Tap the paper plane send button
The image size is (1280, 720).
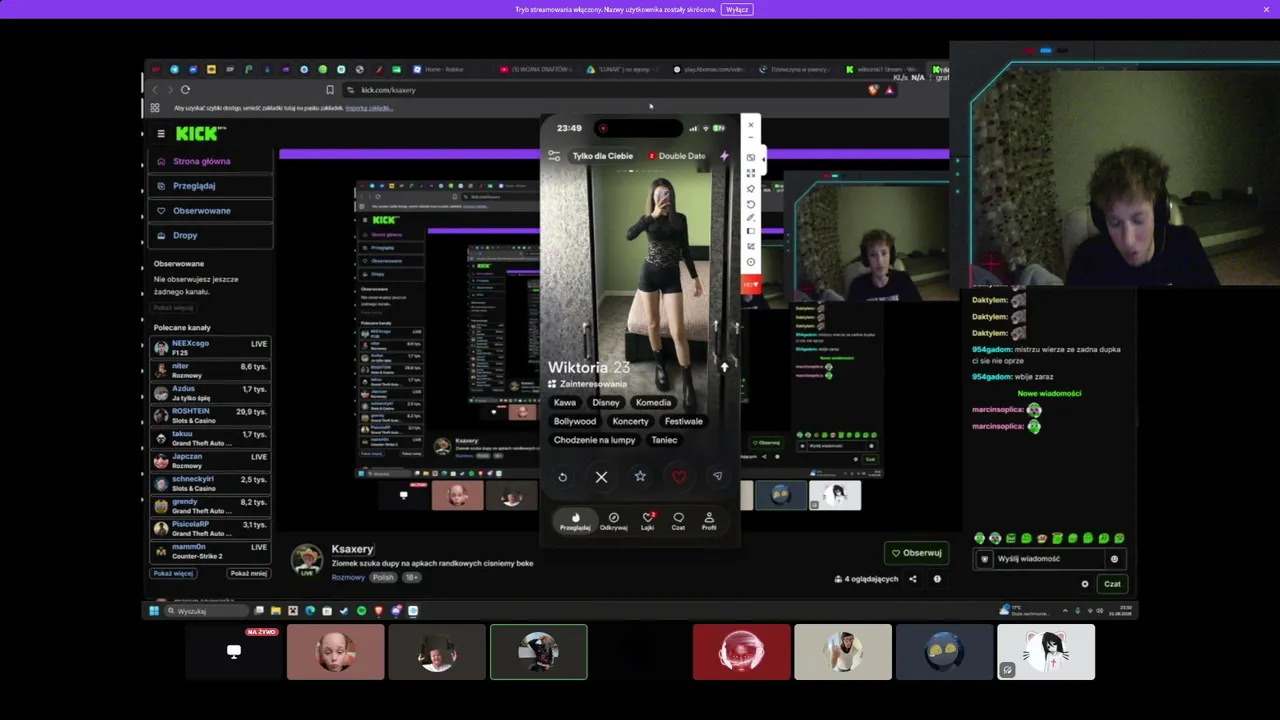(x=717, y=477)
